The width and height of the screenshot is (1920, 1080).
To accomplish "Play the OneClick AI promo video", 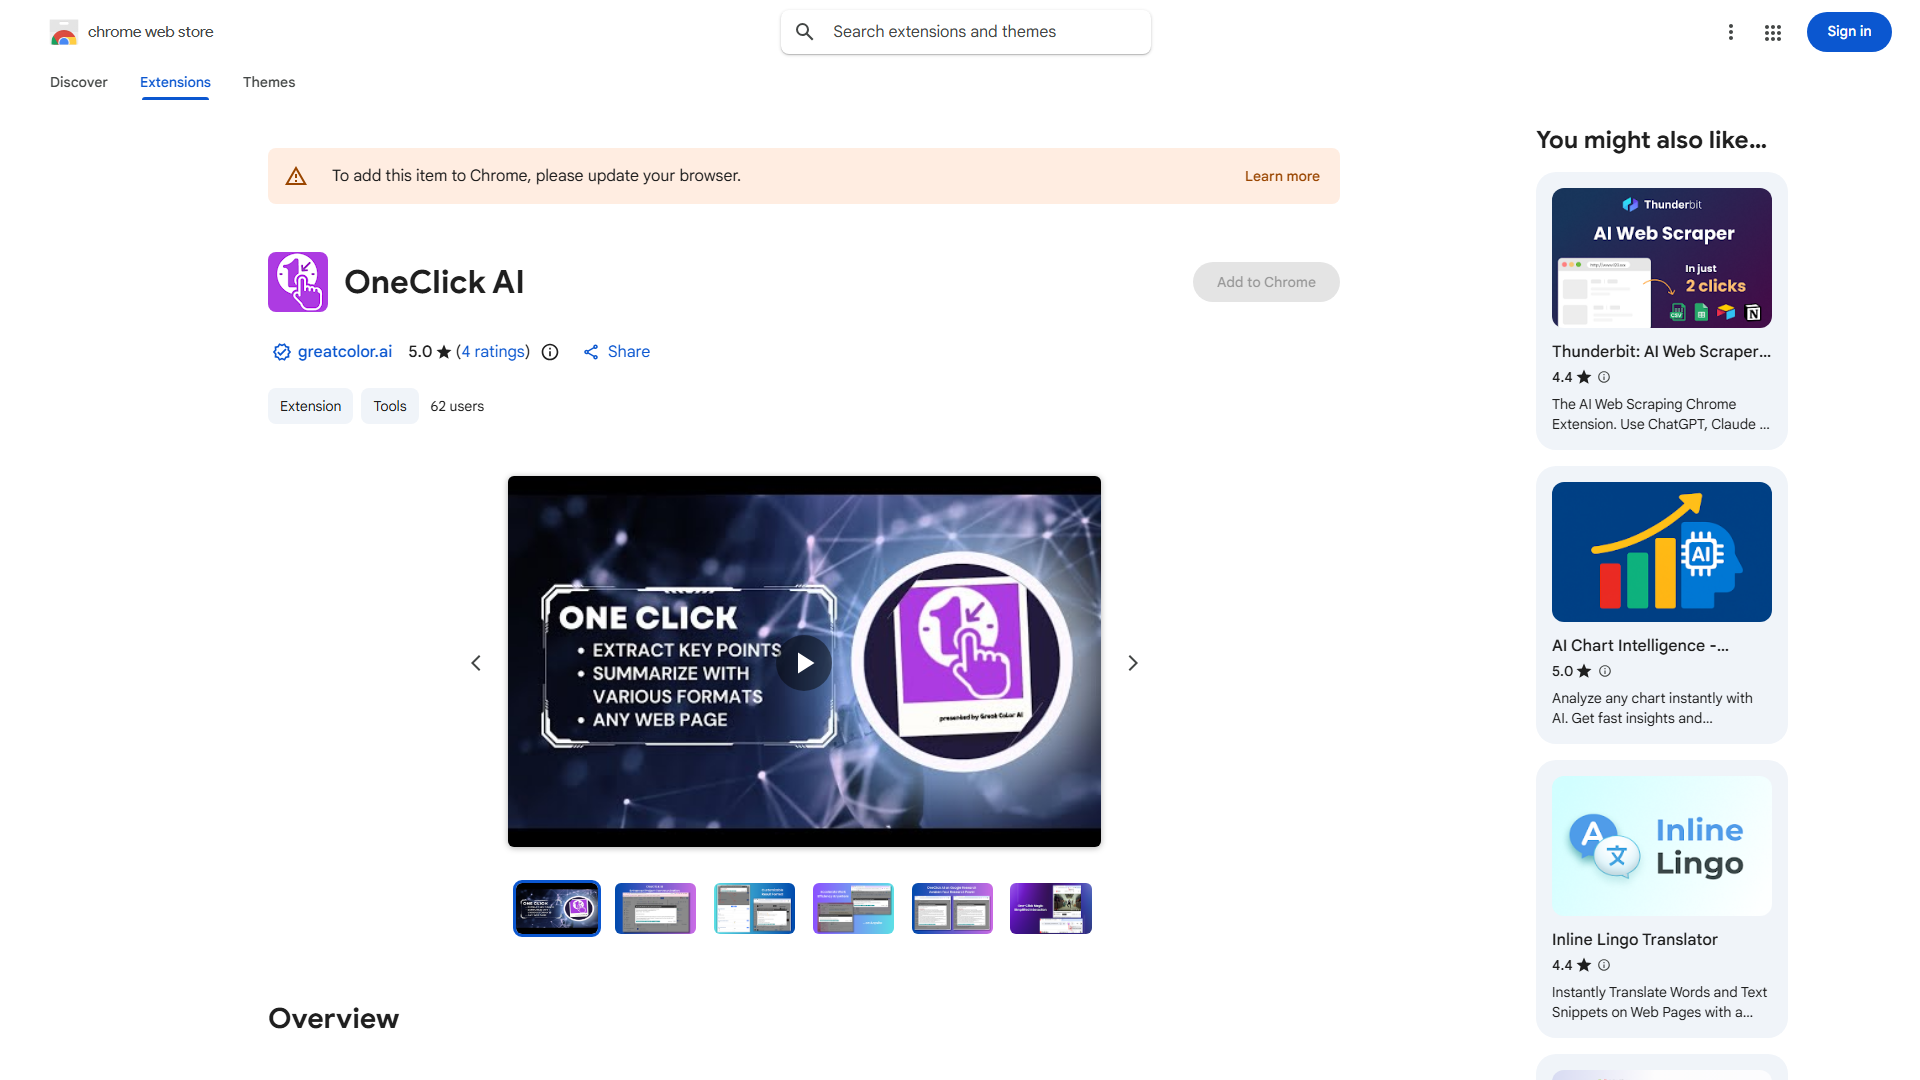I will click(x=804, y=662).
